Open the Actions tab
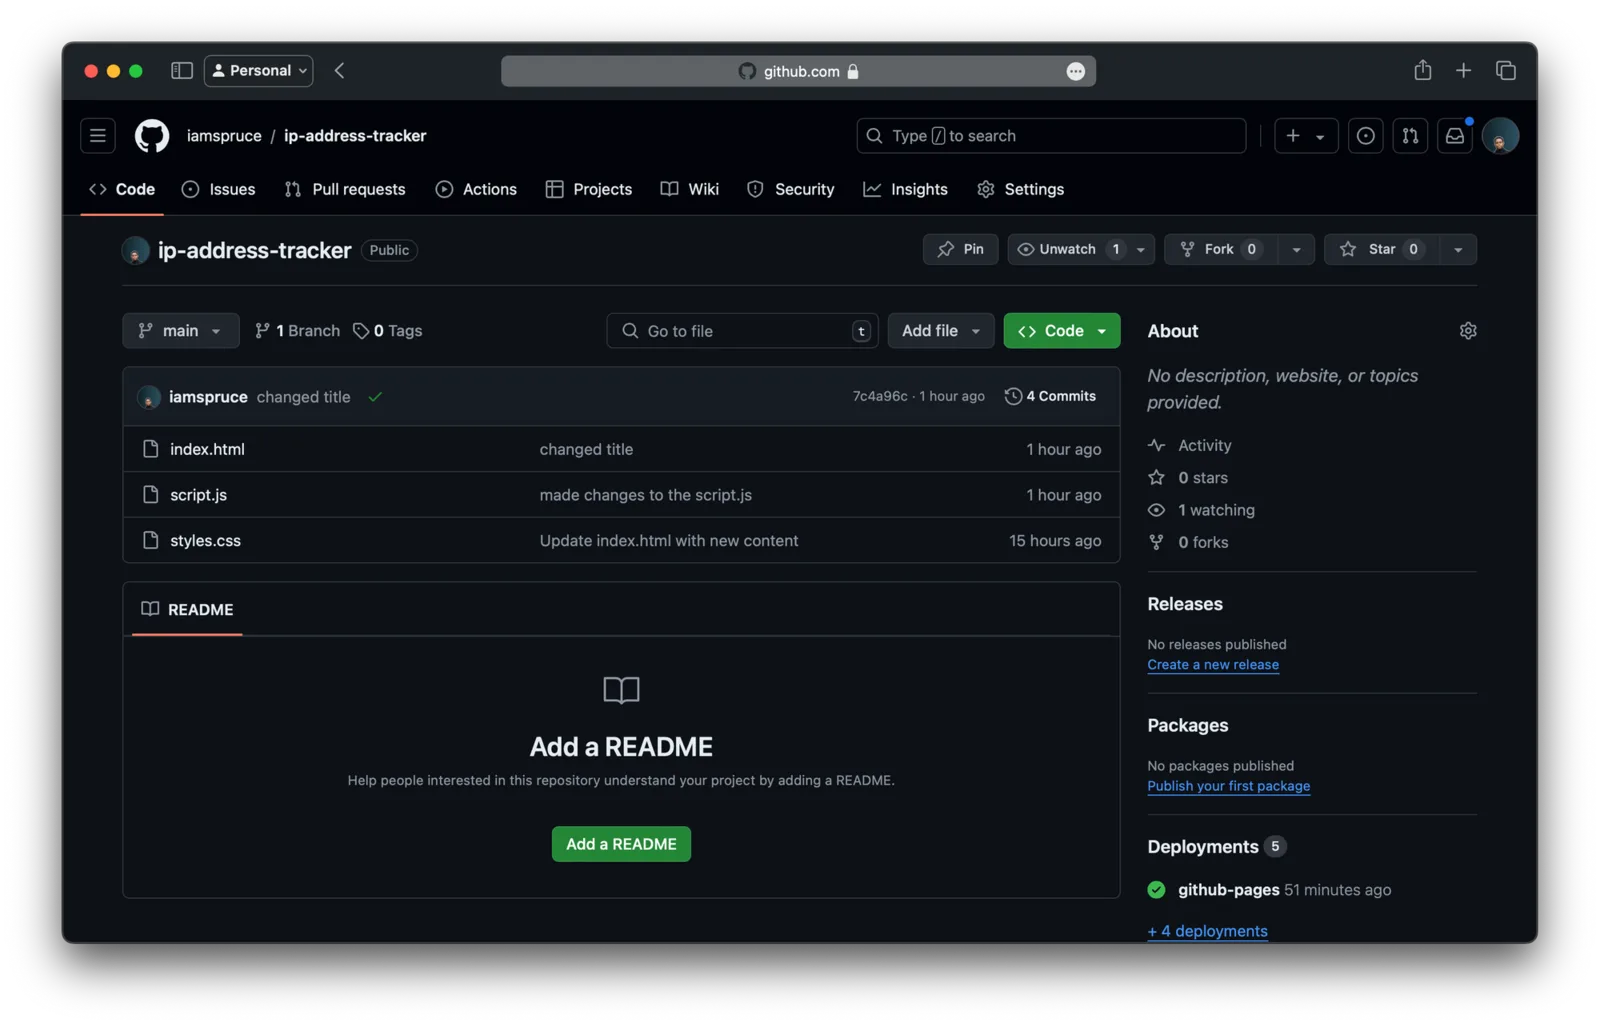 477,189
